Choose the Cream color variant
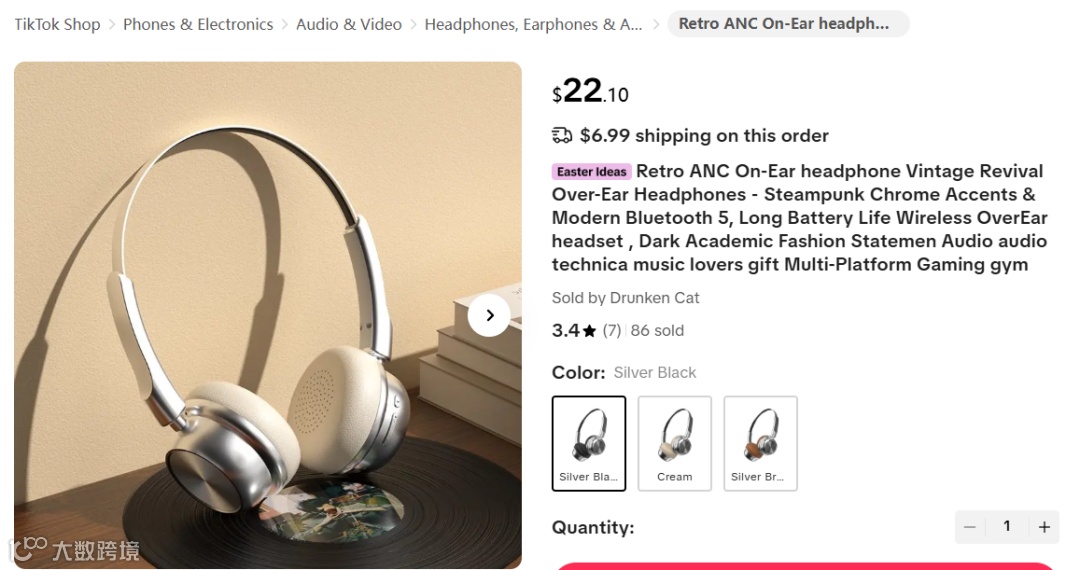The width and height of the screenshot is (1080, 570). (674, 443)
